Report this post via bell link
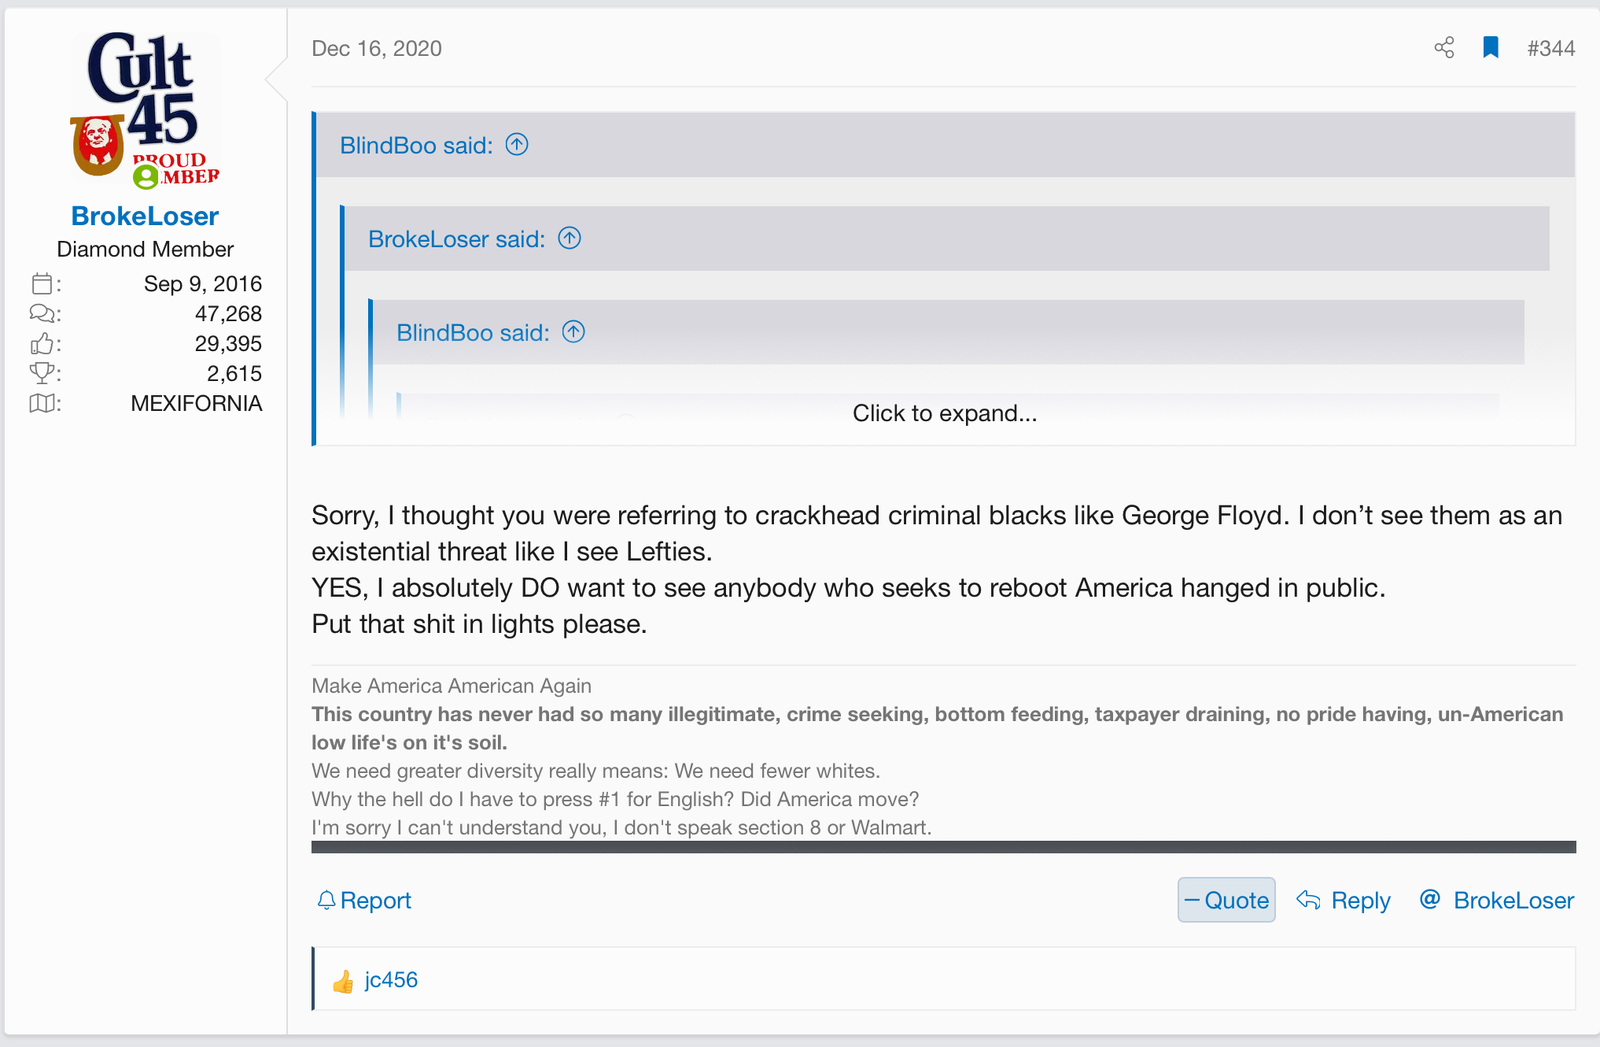 (x=364, y=900)
